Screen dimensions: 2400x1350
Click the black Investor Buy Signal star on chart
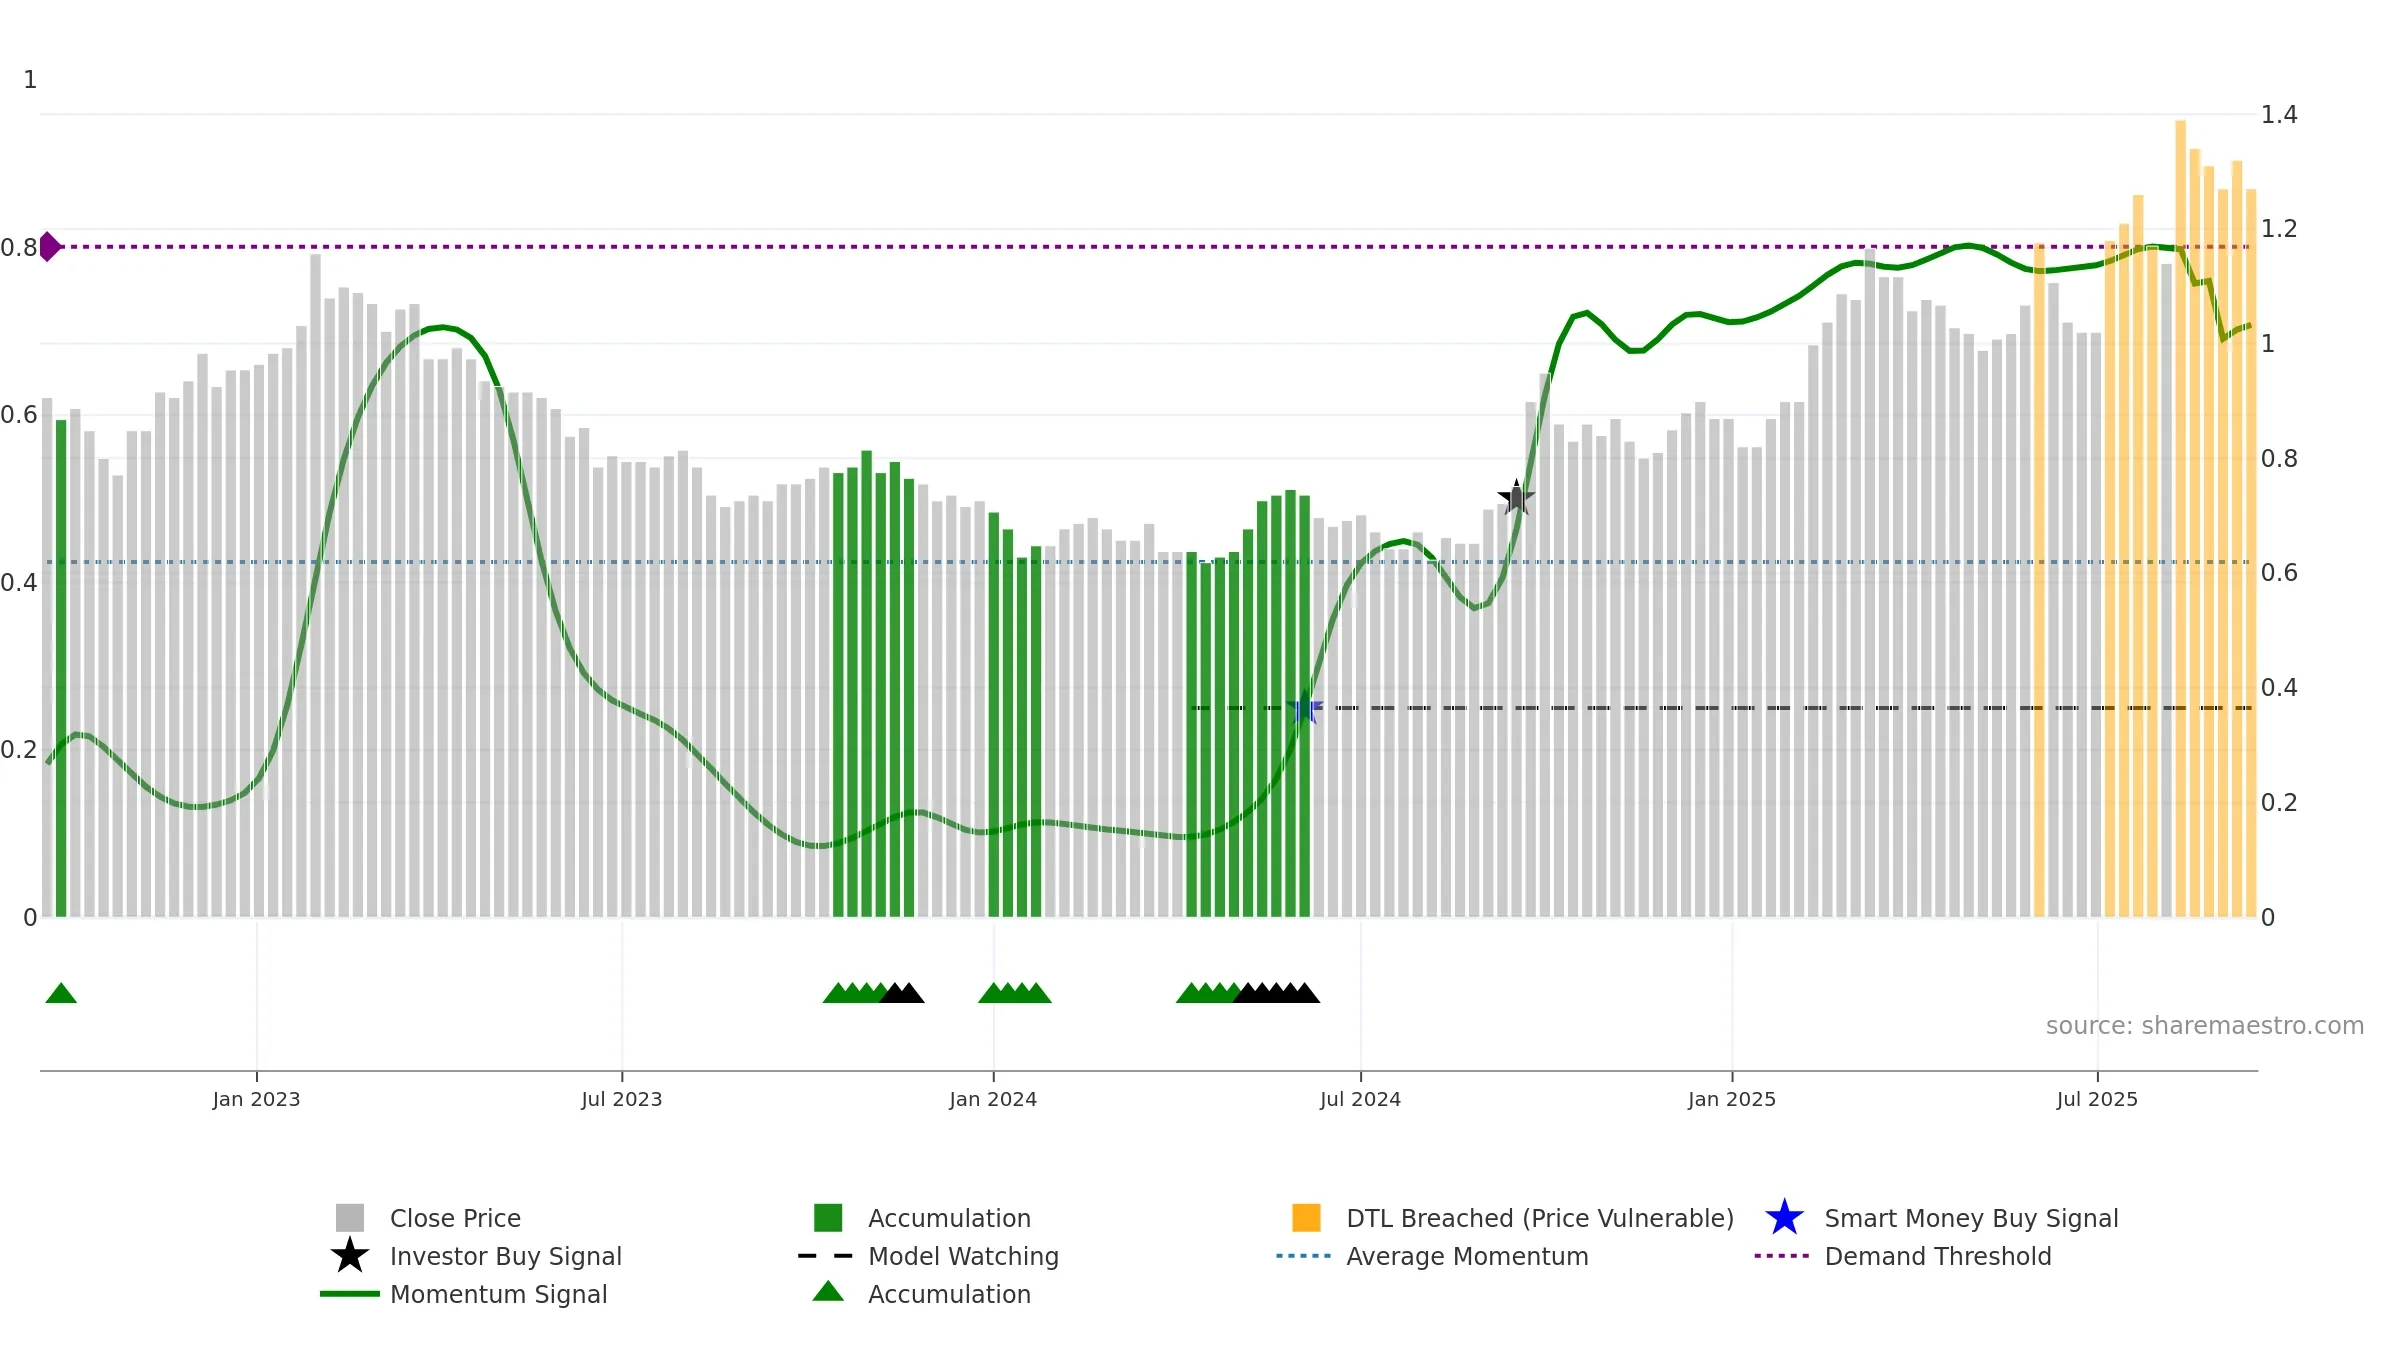click(x=1516, y=497)
